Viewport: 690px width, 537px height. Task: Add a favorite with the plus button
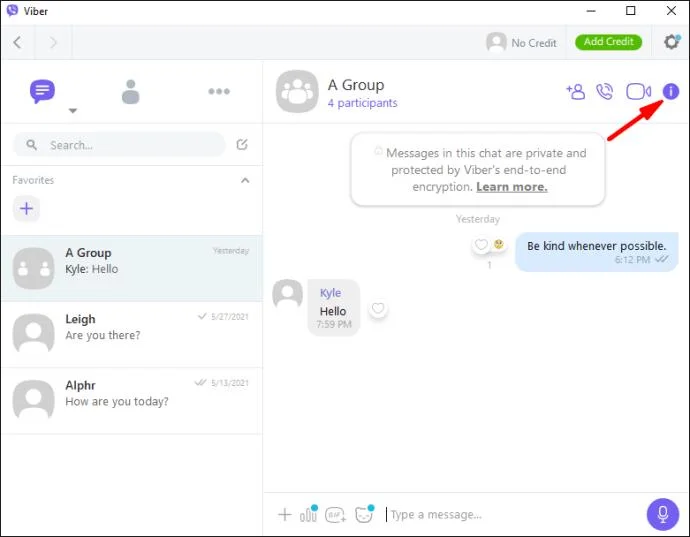[x=26, y=208]
